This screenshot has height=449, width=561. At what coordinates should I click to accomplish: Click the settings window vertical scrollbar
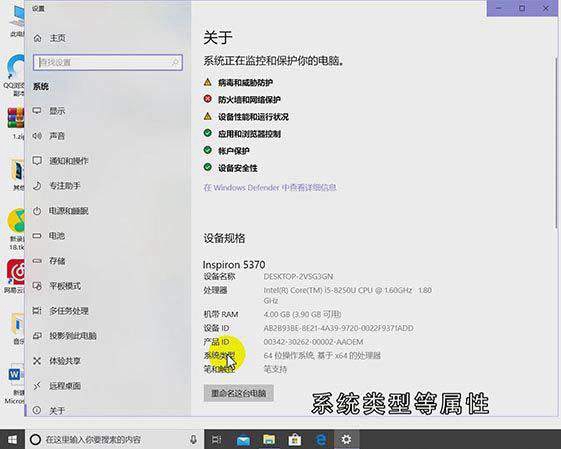coord(556,143)
